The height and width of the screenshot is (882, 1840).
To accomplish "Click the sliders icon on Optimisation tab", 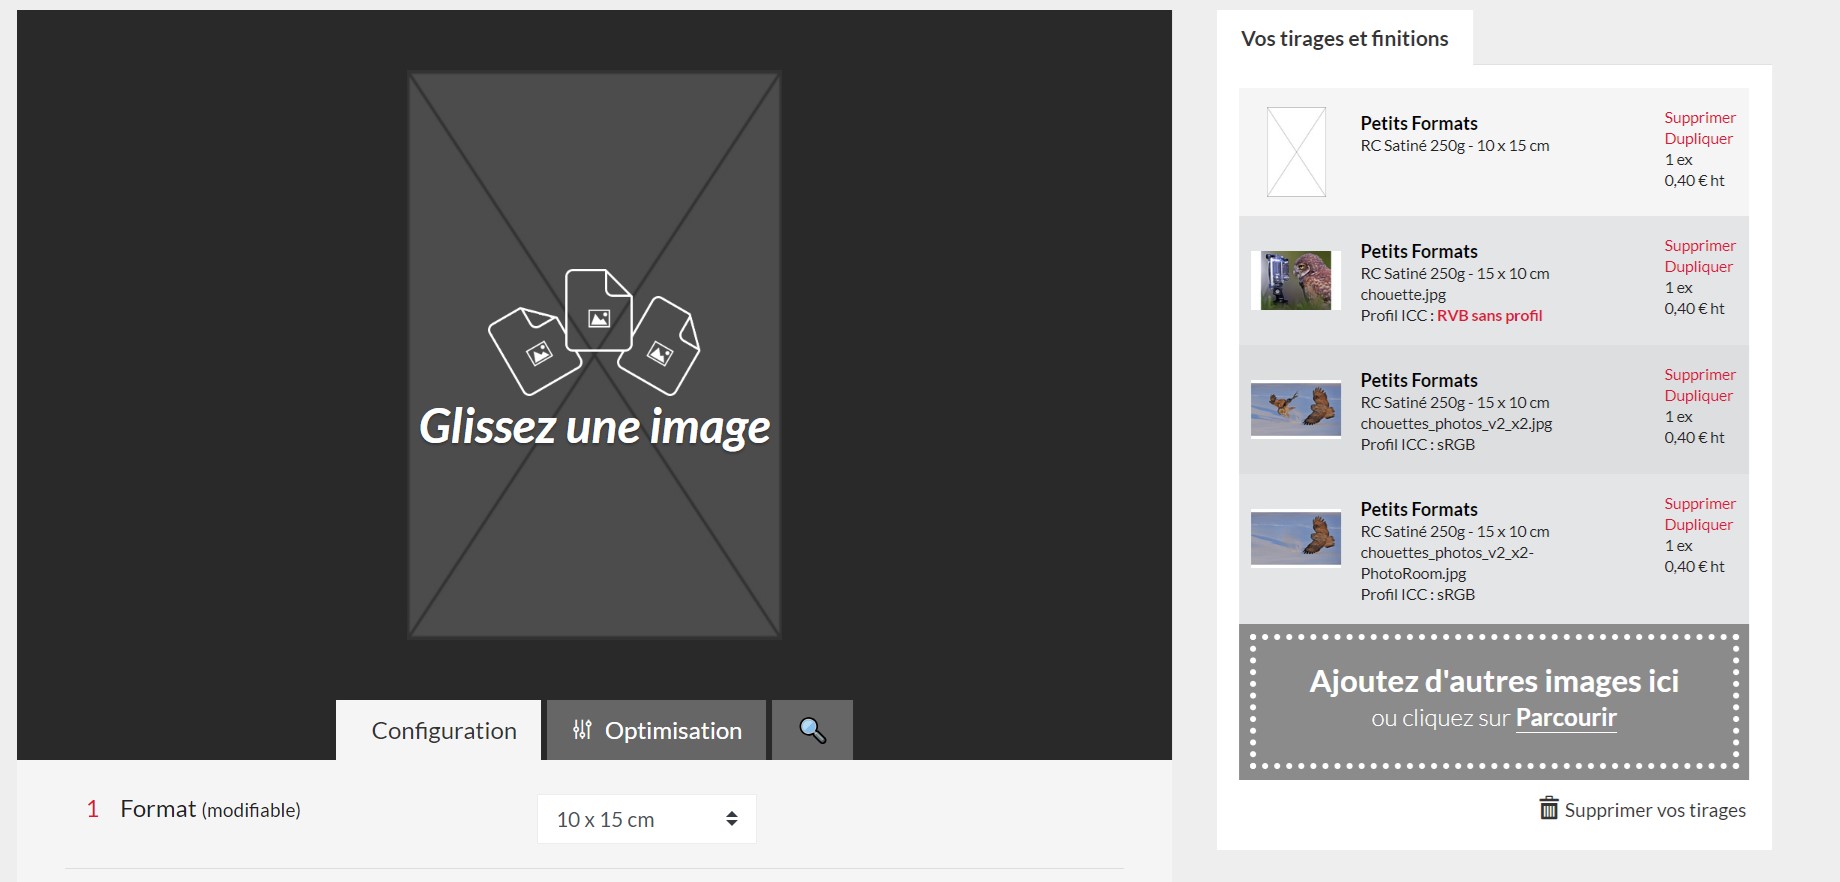I will (582, 730).
